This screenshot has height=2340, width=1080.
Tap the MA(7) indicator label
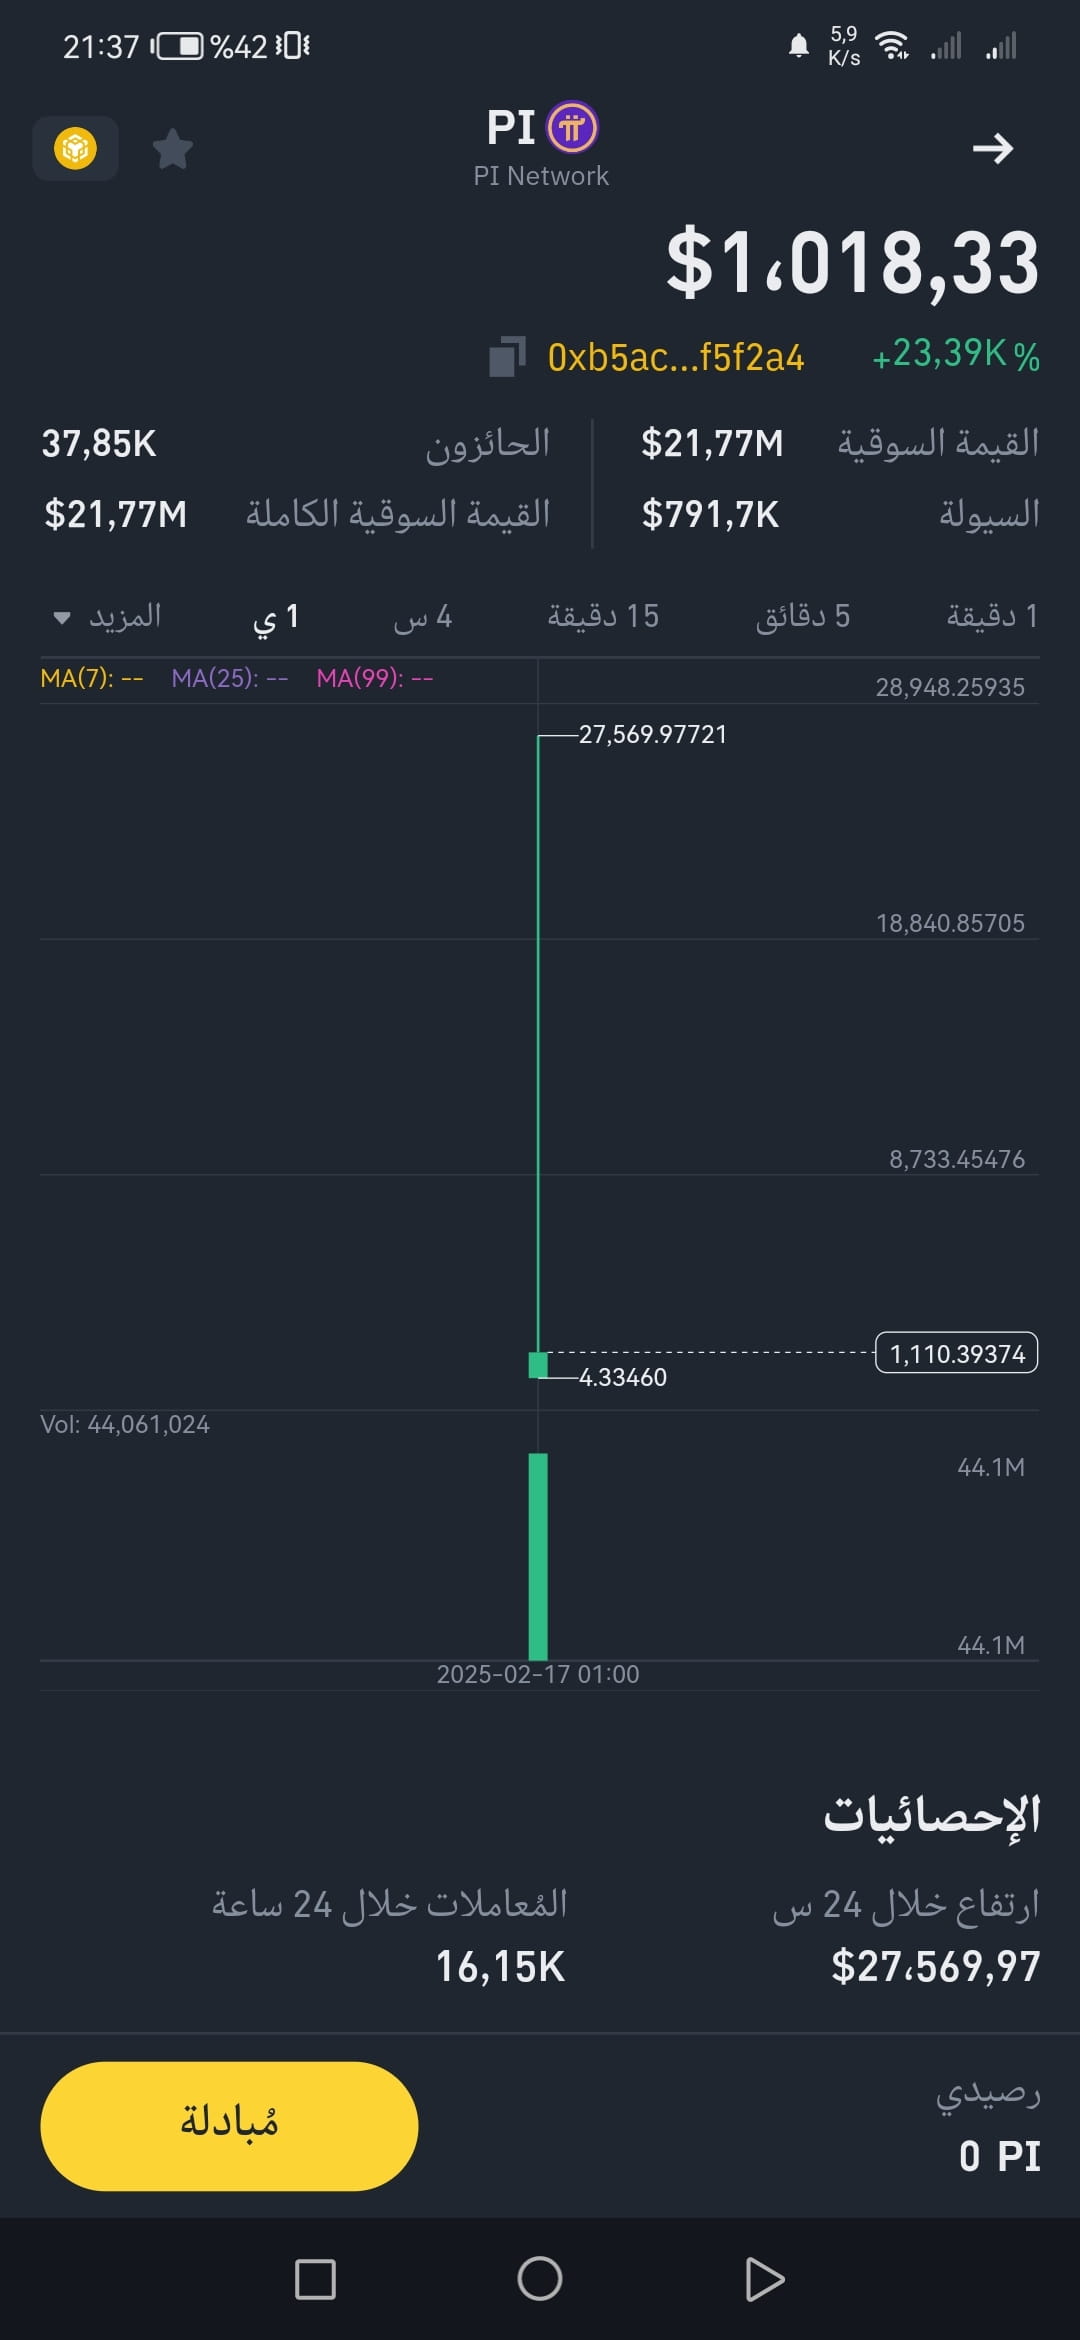(92, 678)
